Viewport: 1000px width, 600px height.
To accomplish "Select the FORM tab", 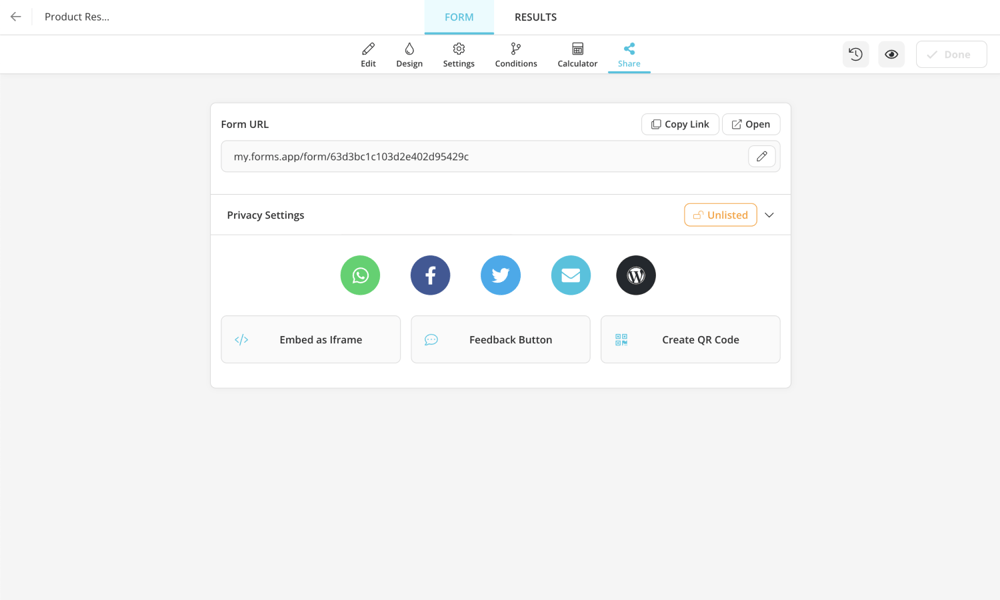I will tap(459, 17).
